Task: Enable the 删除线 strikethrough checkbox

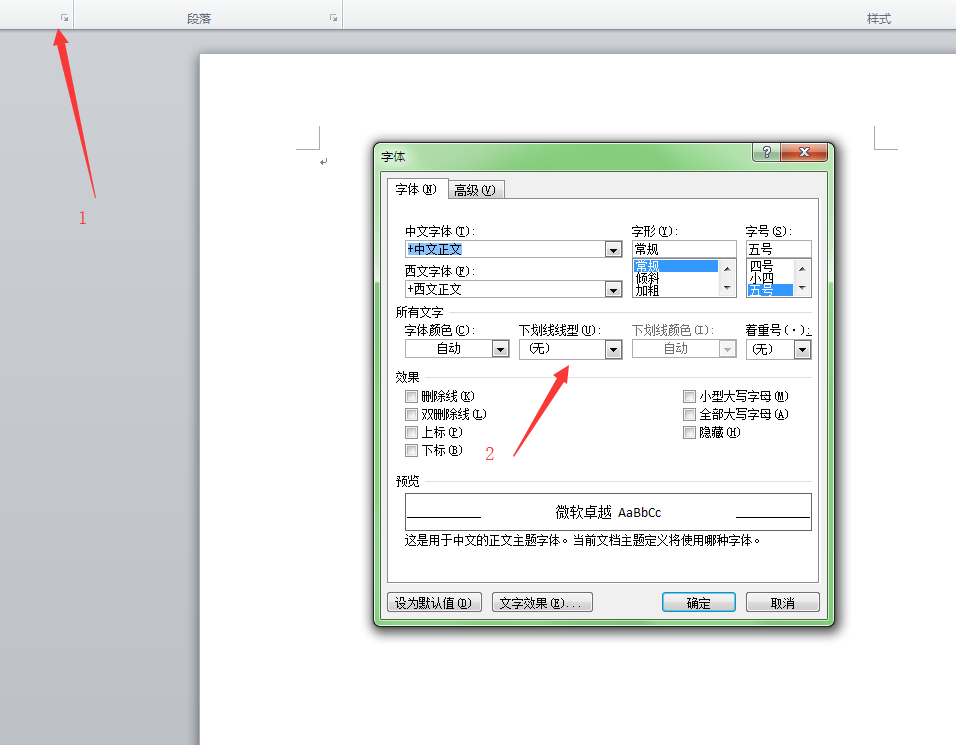Action: click(x=411, y=396)
